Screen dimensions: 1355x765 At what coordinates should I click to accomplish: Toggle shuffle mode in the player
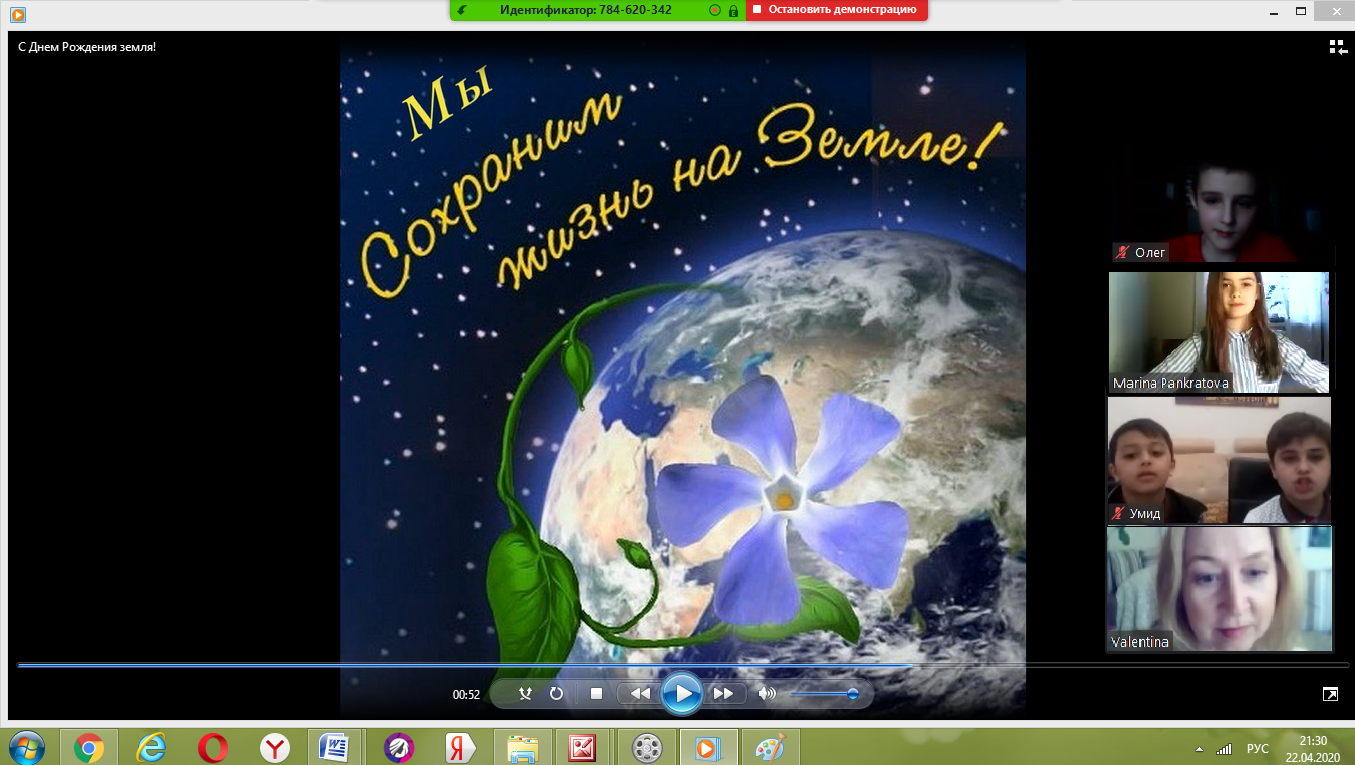[x=526, y=693]
